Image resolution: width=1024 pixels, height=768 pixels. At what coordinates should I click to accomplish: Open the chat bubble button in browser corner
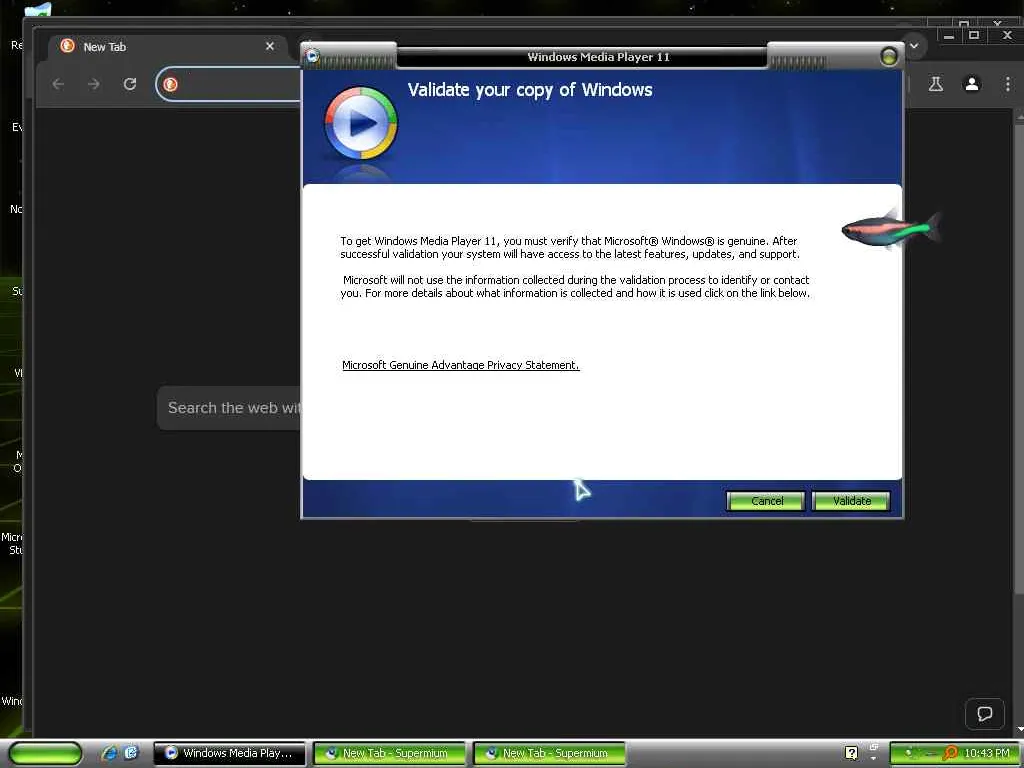point(985,713)
